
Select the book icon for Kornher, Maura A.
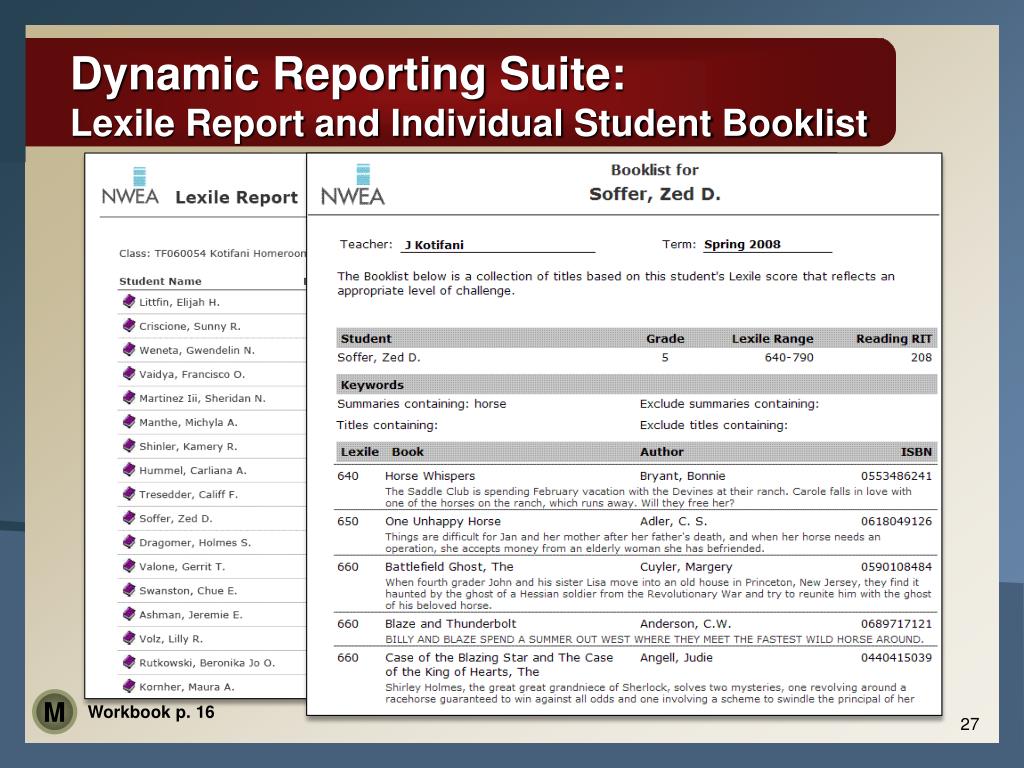click(129, 686)
